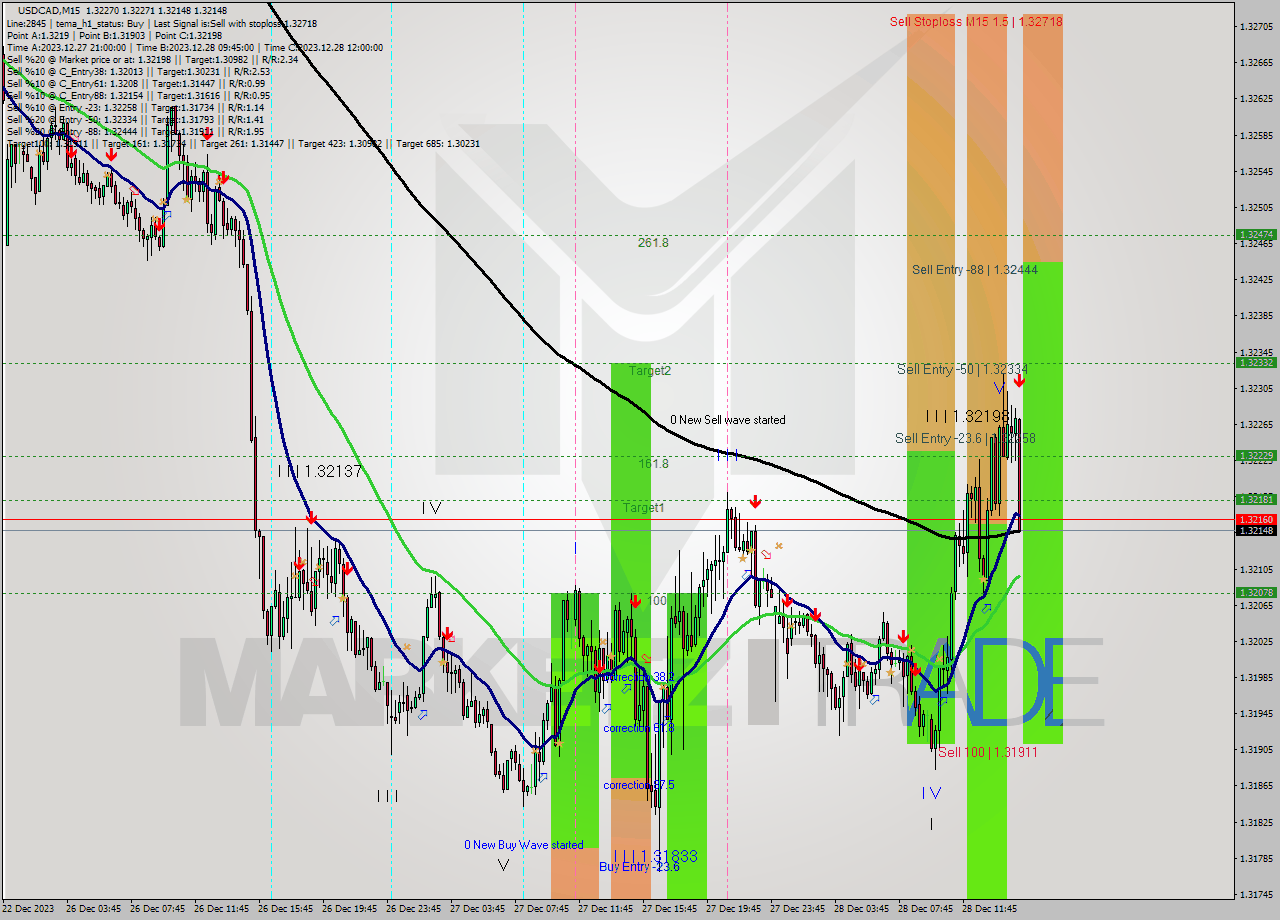Click the red sell arrow above the latest candle
The height and width of the screenshot is (920, 1280).
[x=1020, y=381]
